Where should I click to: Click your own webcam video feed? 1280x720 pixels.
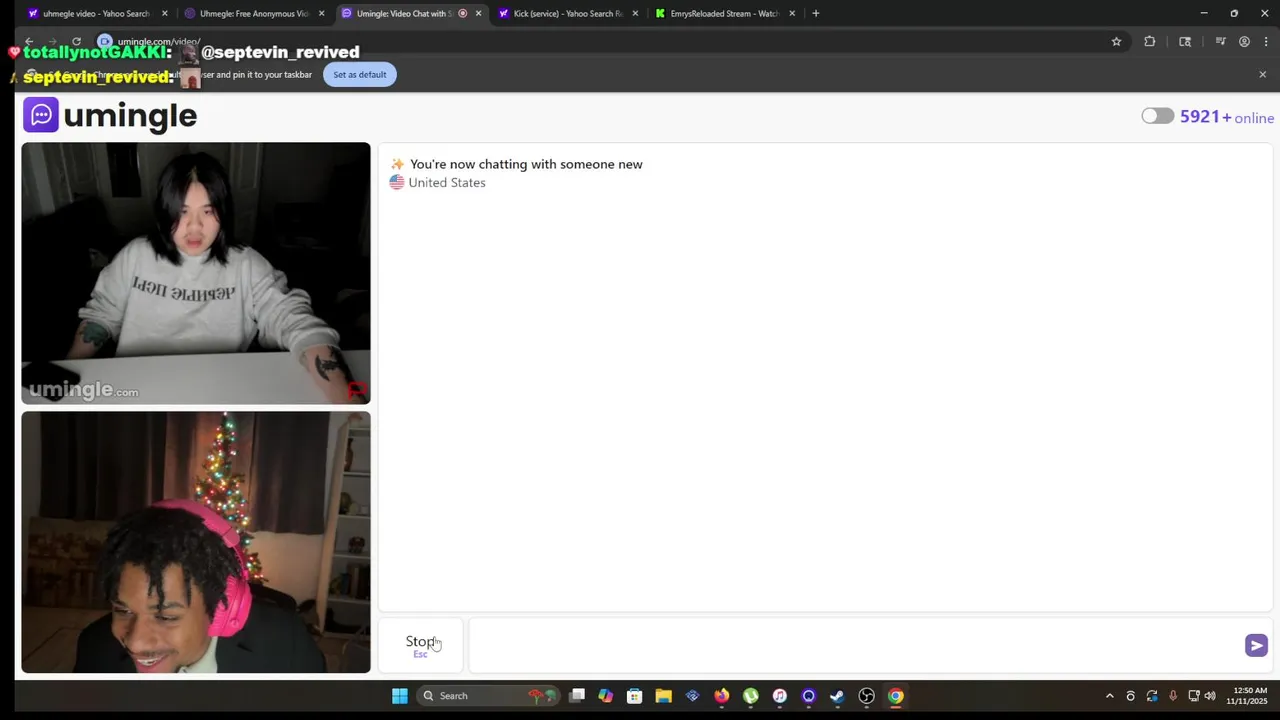click(196, 542)
